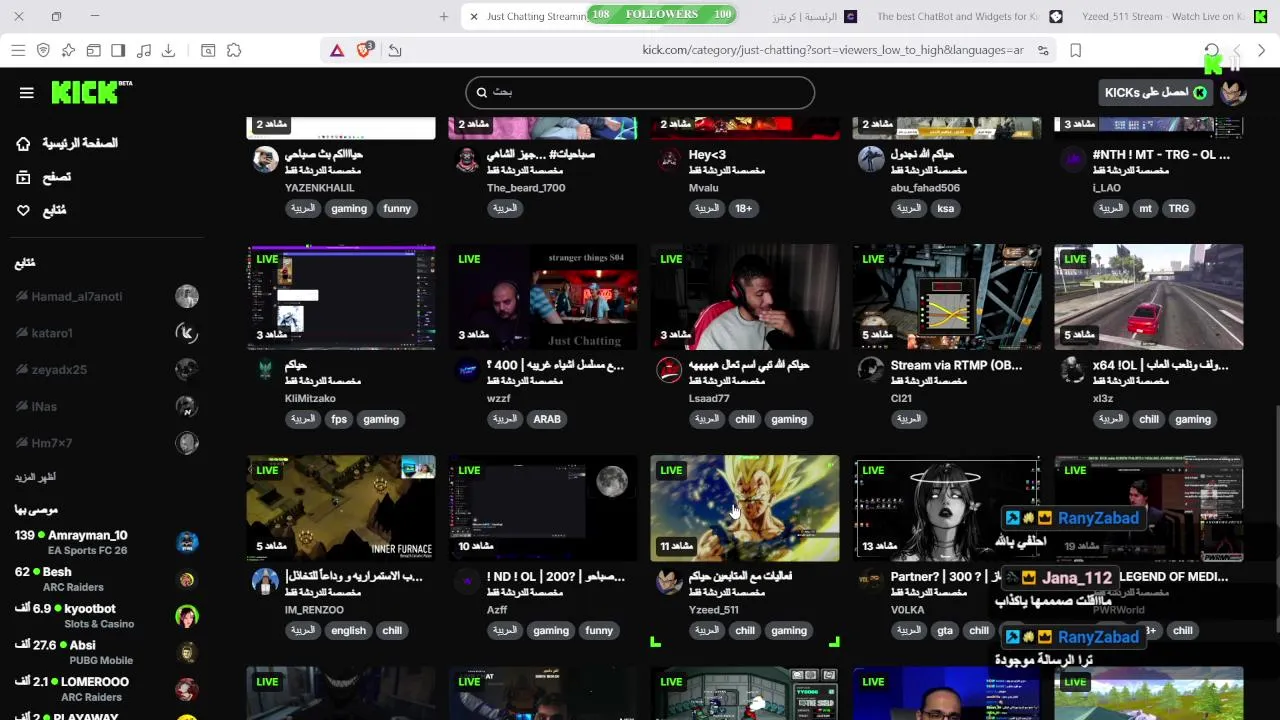Click the احصل على KICKs button
This screenshot has width=1280, height=720.
(1155, 92)
